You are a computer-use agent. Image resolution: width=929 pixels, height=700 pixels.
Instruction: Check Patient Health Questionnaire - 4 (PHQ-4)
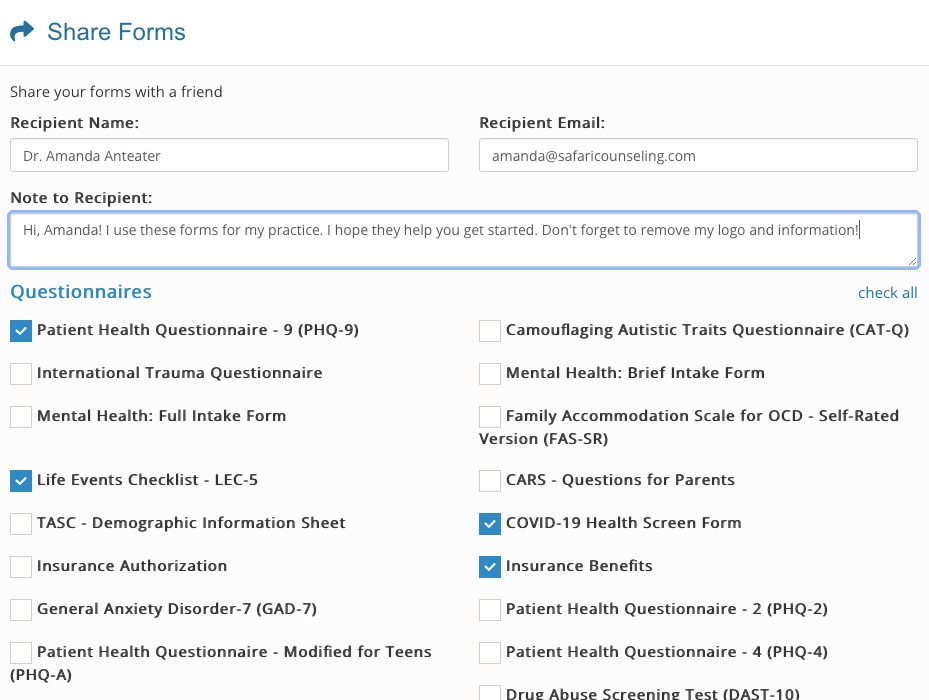[490, 653]
